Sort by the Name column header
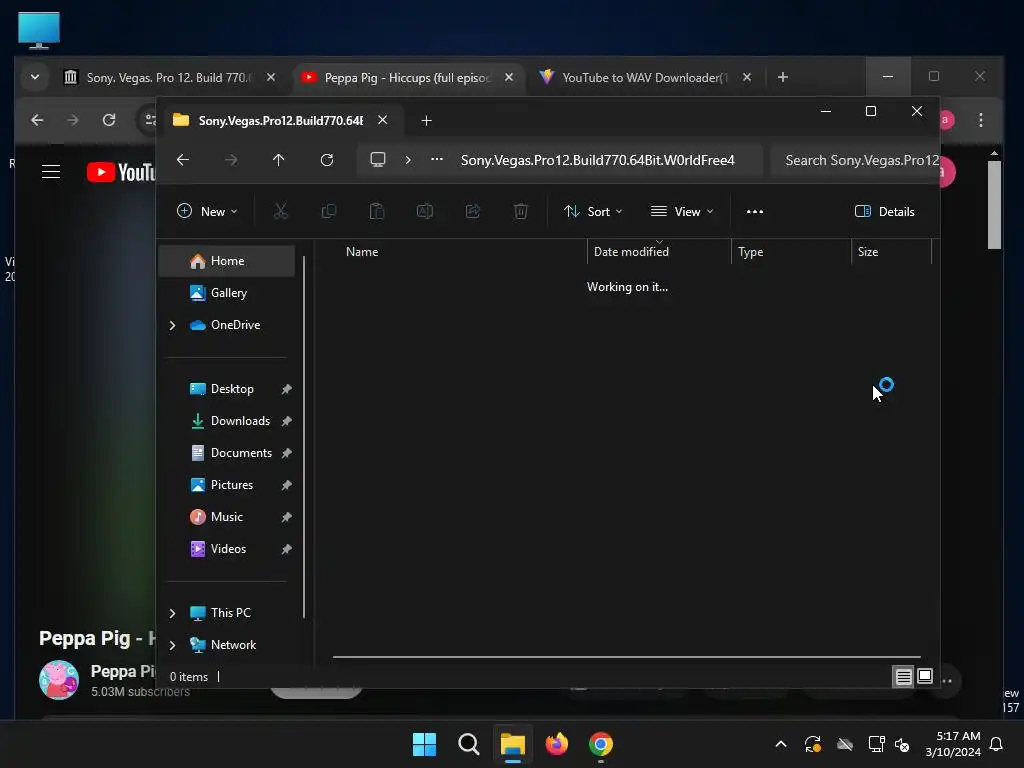1024x768 pixels. (x=362, y=252)
